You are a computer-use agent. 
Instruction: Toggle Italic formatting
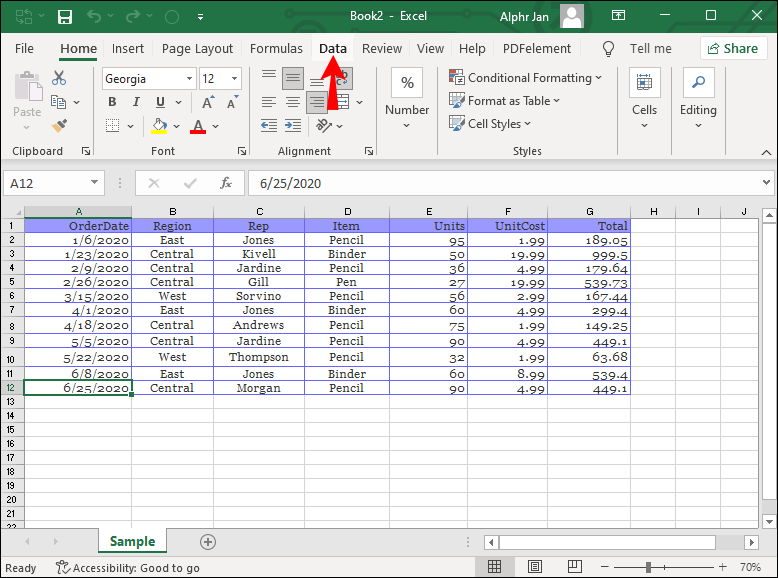pos(135,102)
